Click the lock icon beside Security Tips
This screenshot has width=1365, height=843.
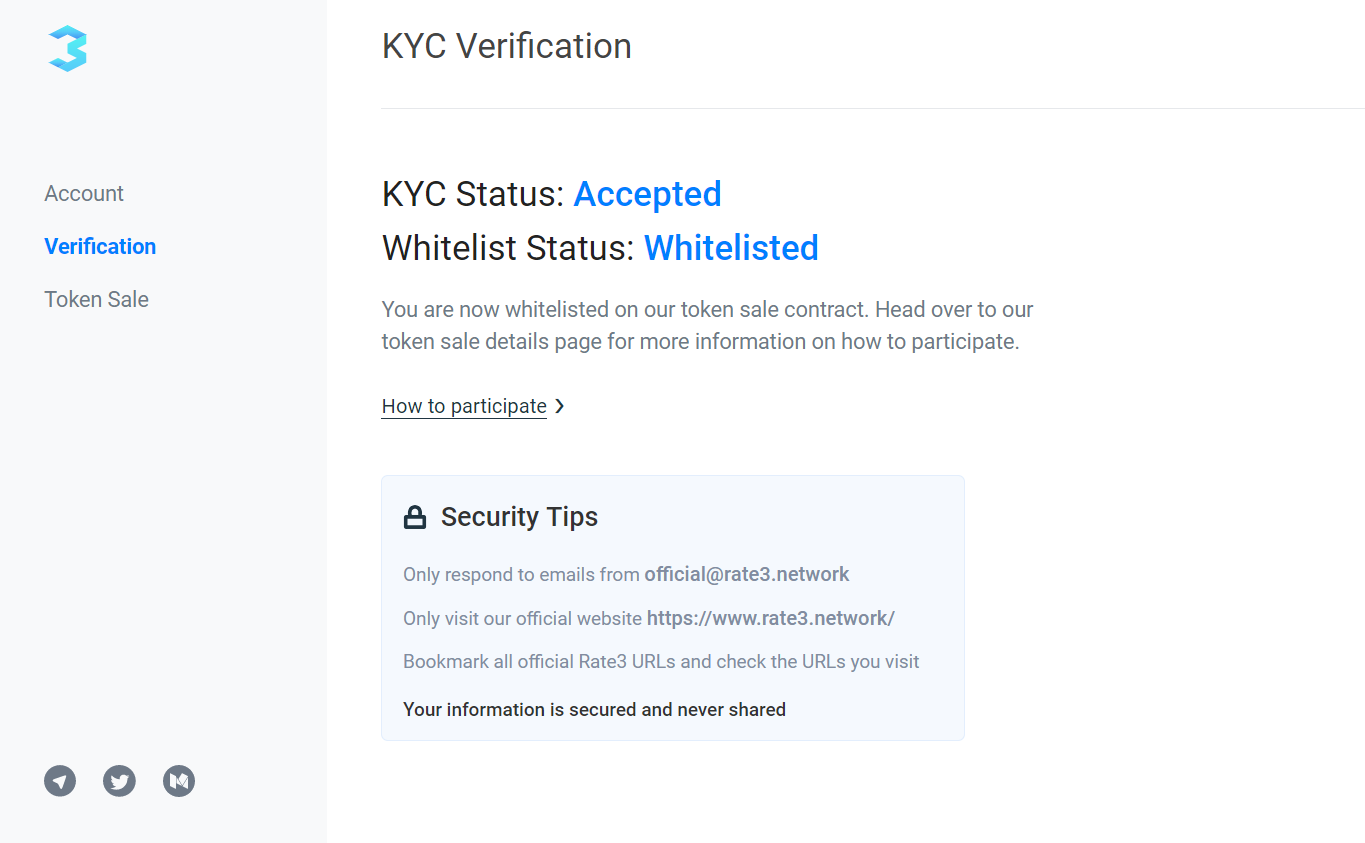point(414,517)
